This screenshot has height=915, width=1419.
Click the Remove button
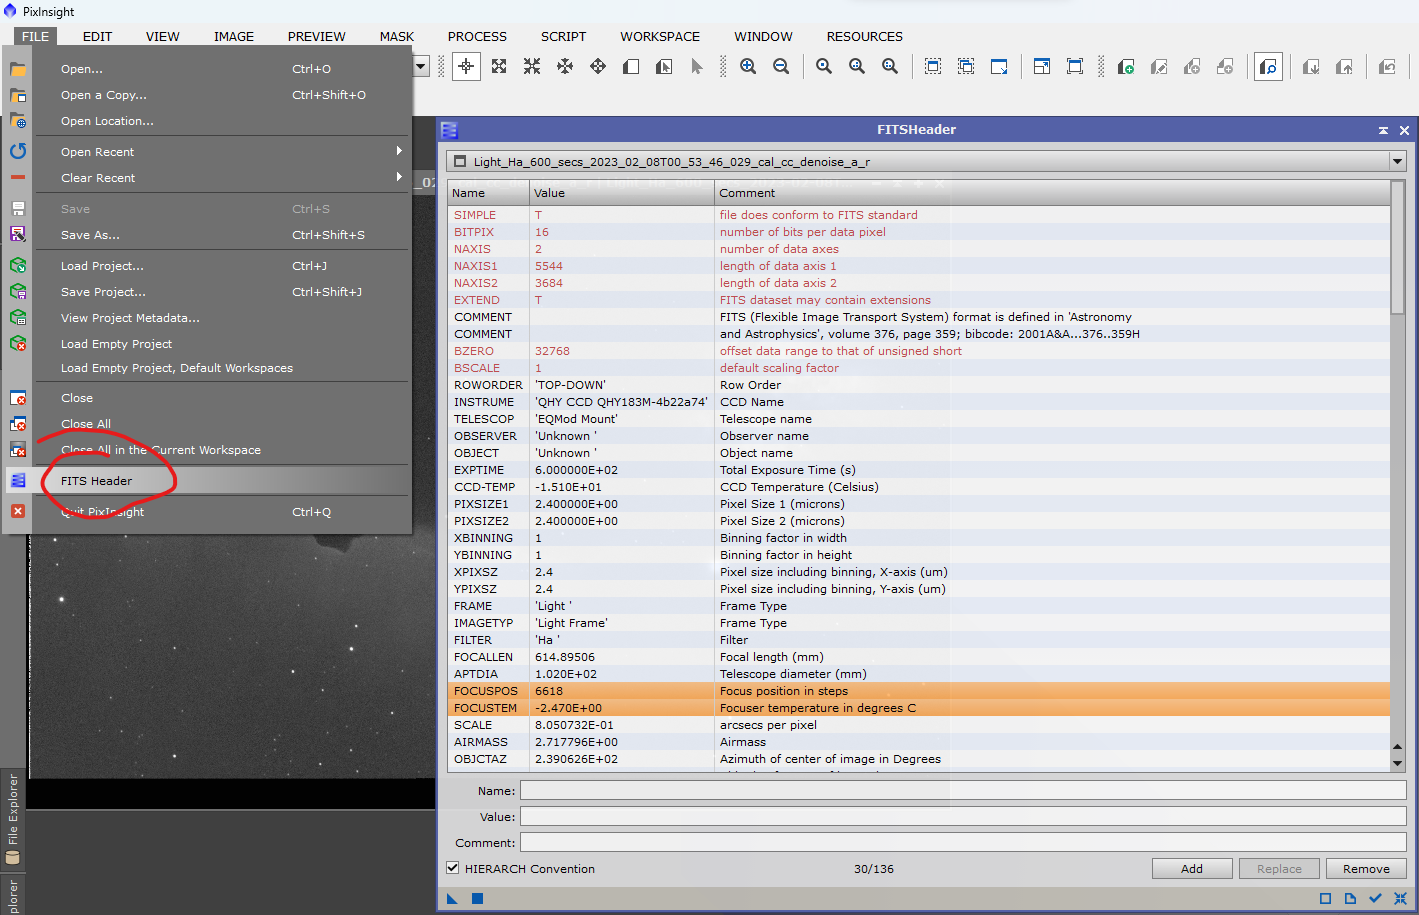click(x=1366, y=868)
